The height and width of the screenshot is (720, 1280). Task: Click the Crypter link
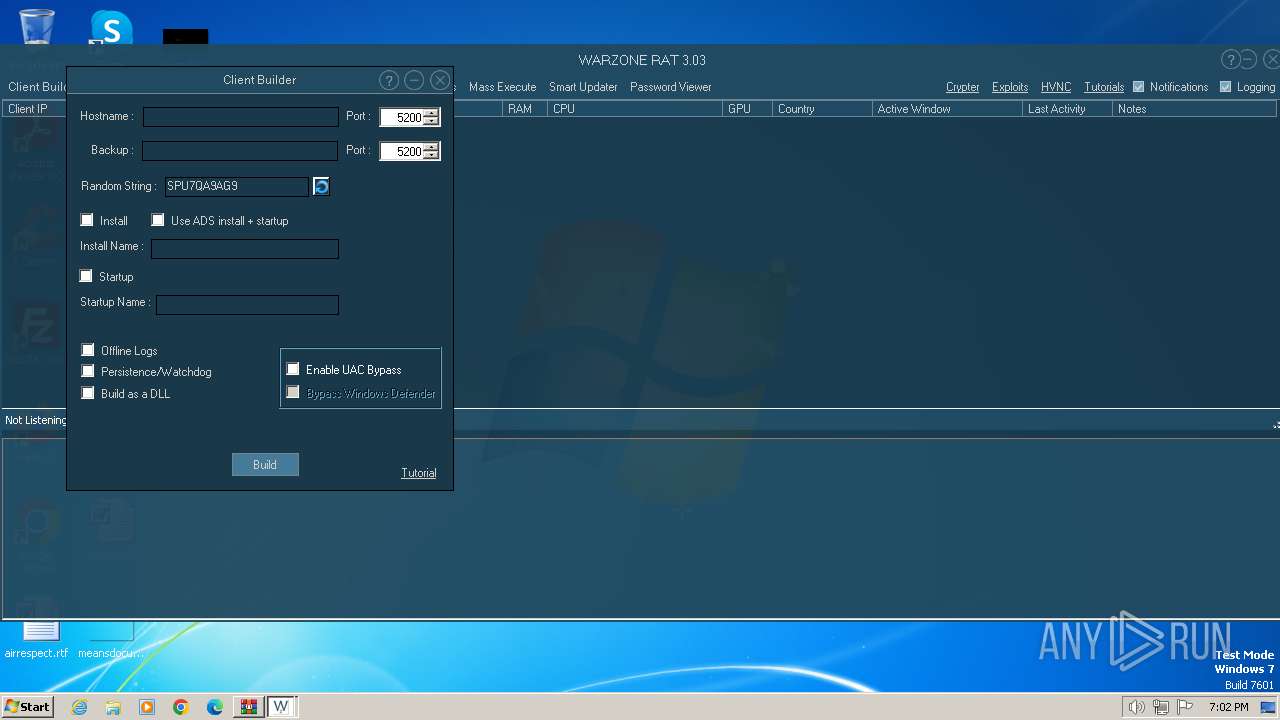tap(963, 87)
